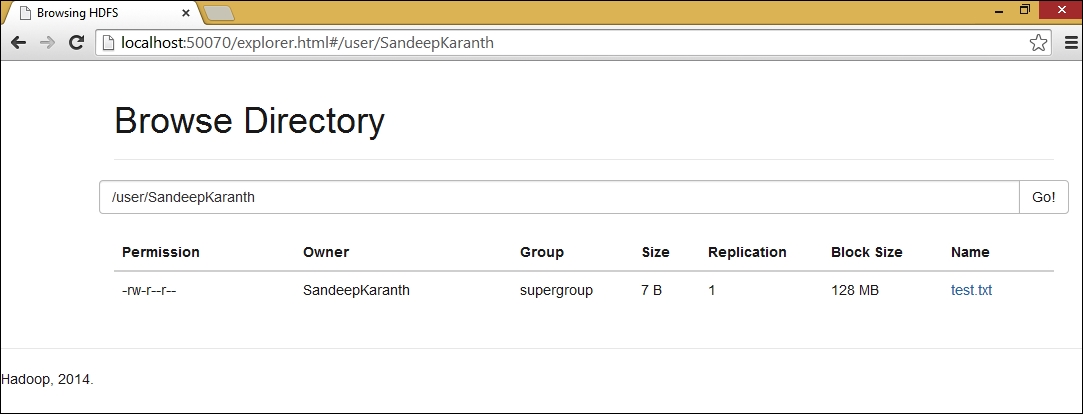Click the Go! button
The height and width of the screenshot is (414, 1083).
click(1044, 197)
